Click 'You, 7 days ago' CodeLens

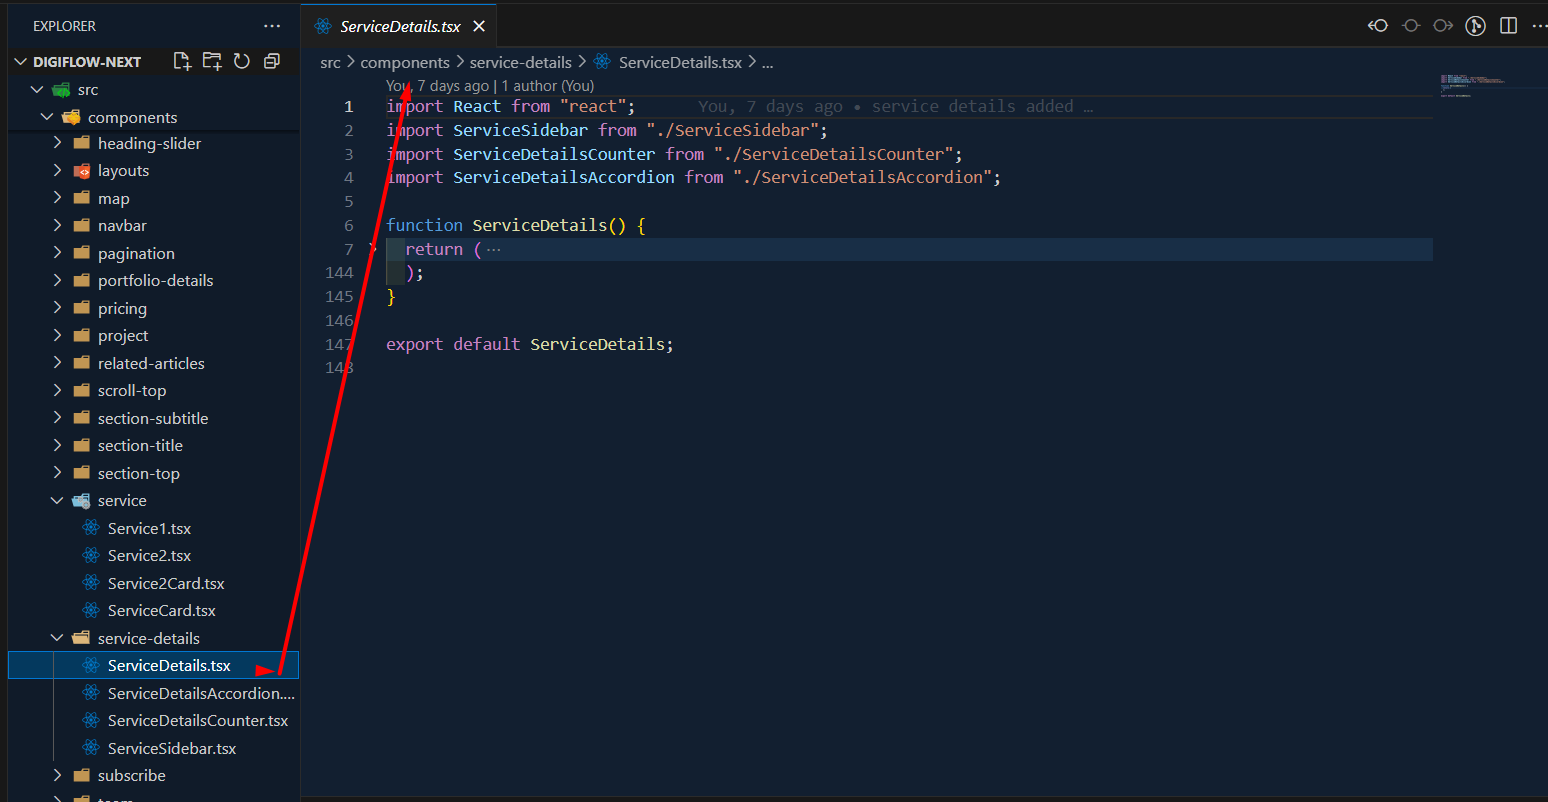pos(438,86)
